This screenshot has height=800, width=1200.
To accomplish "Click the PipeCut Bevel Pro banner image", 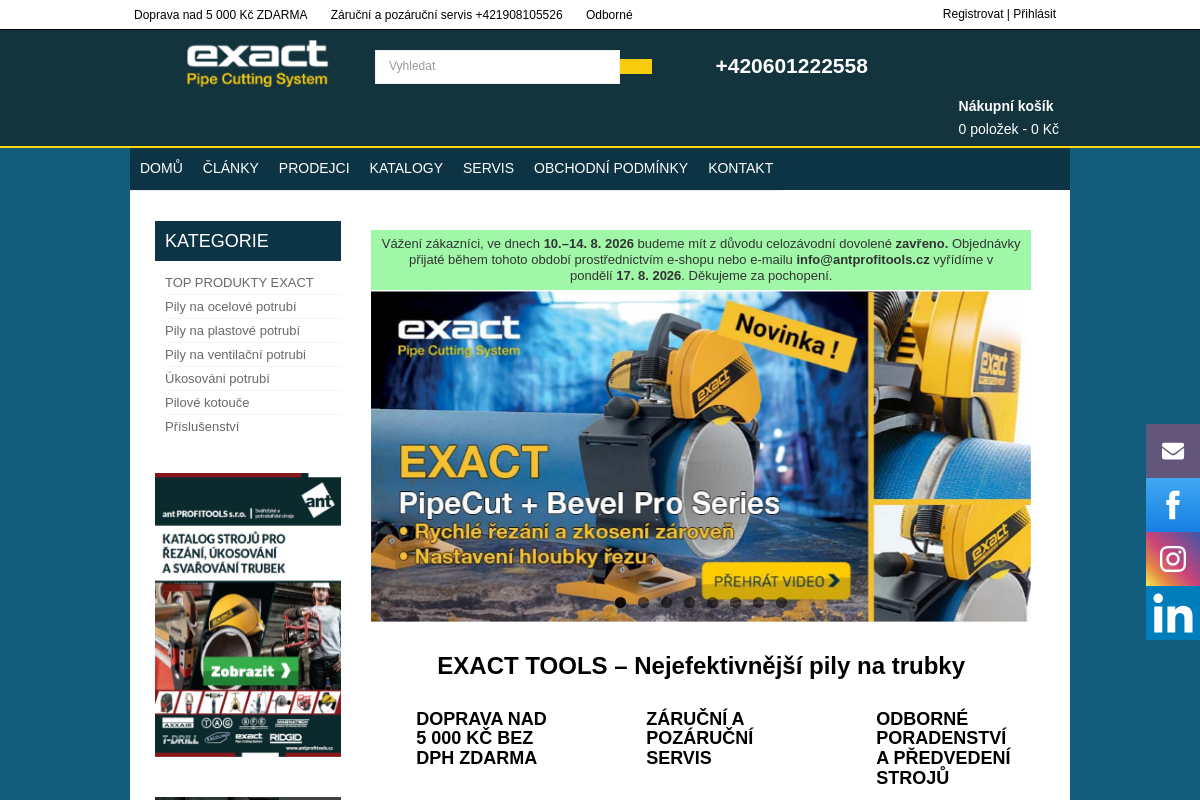I will pyautogui.click(x=701, y=456).
